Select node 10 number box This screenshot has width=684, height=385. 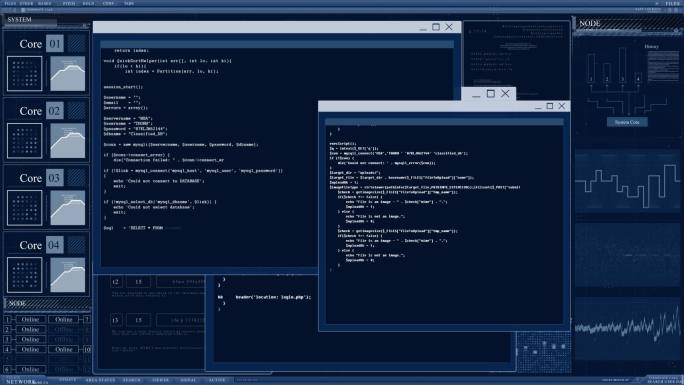point(87,349)
